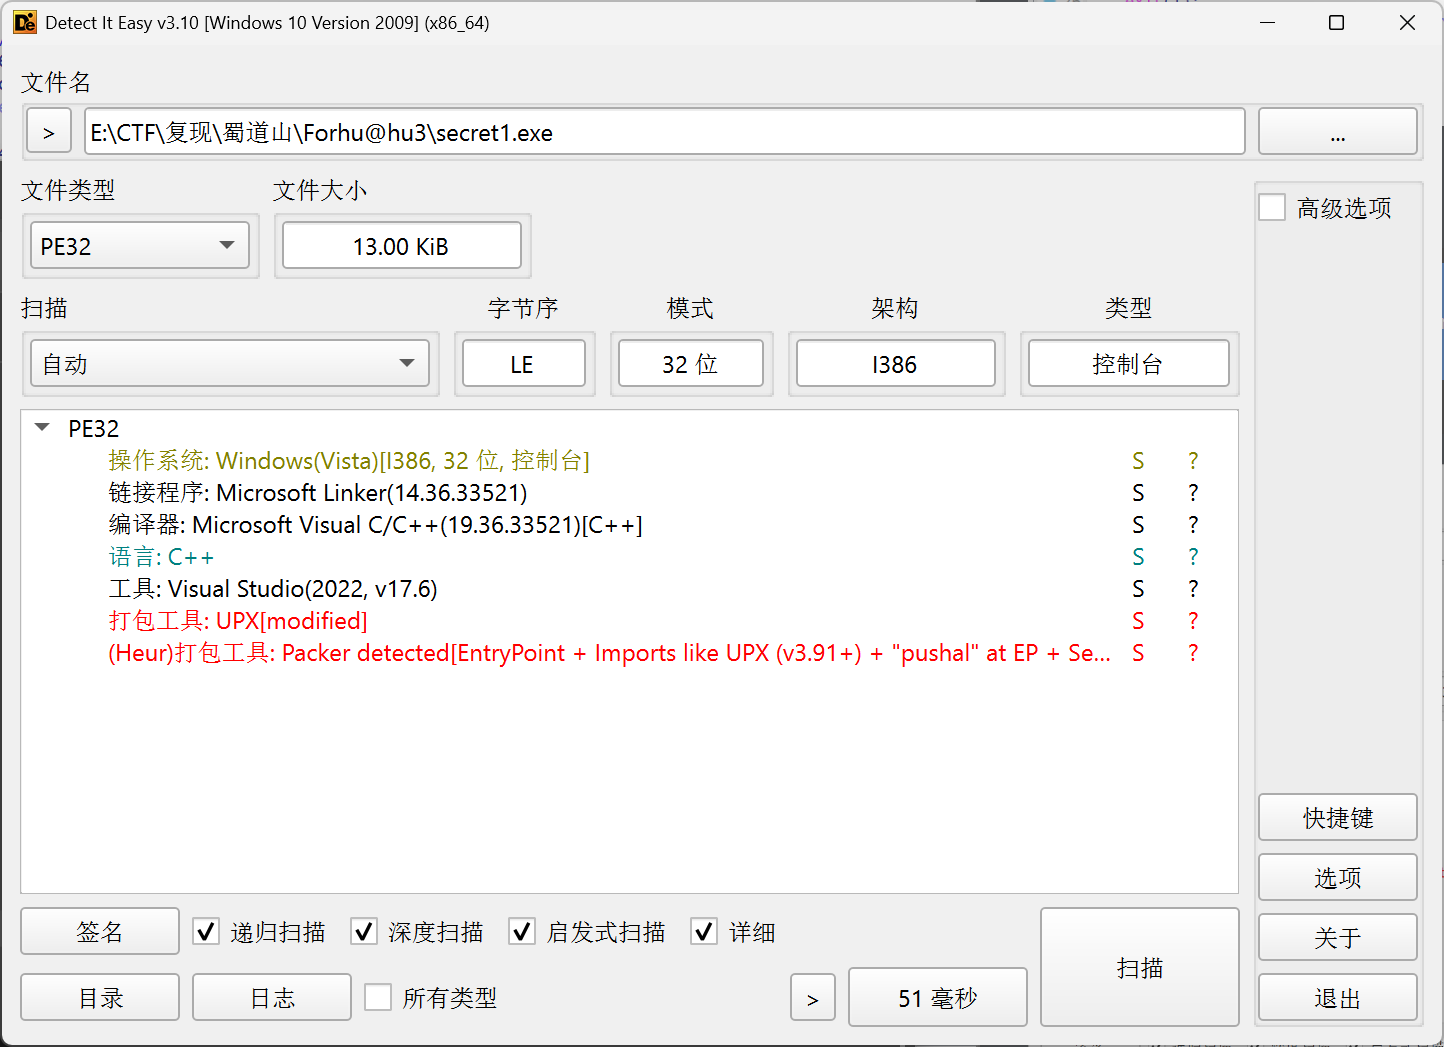Click the S link in the 语言: C++ row

[1138, 556]
